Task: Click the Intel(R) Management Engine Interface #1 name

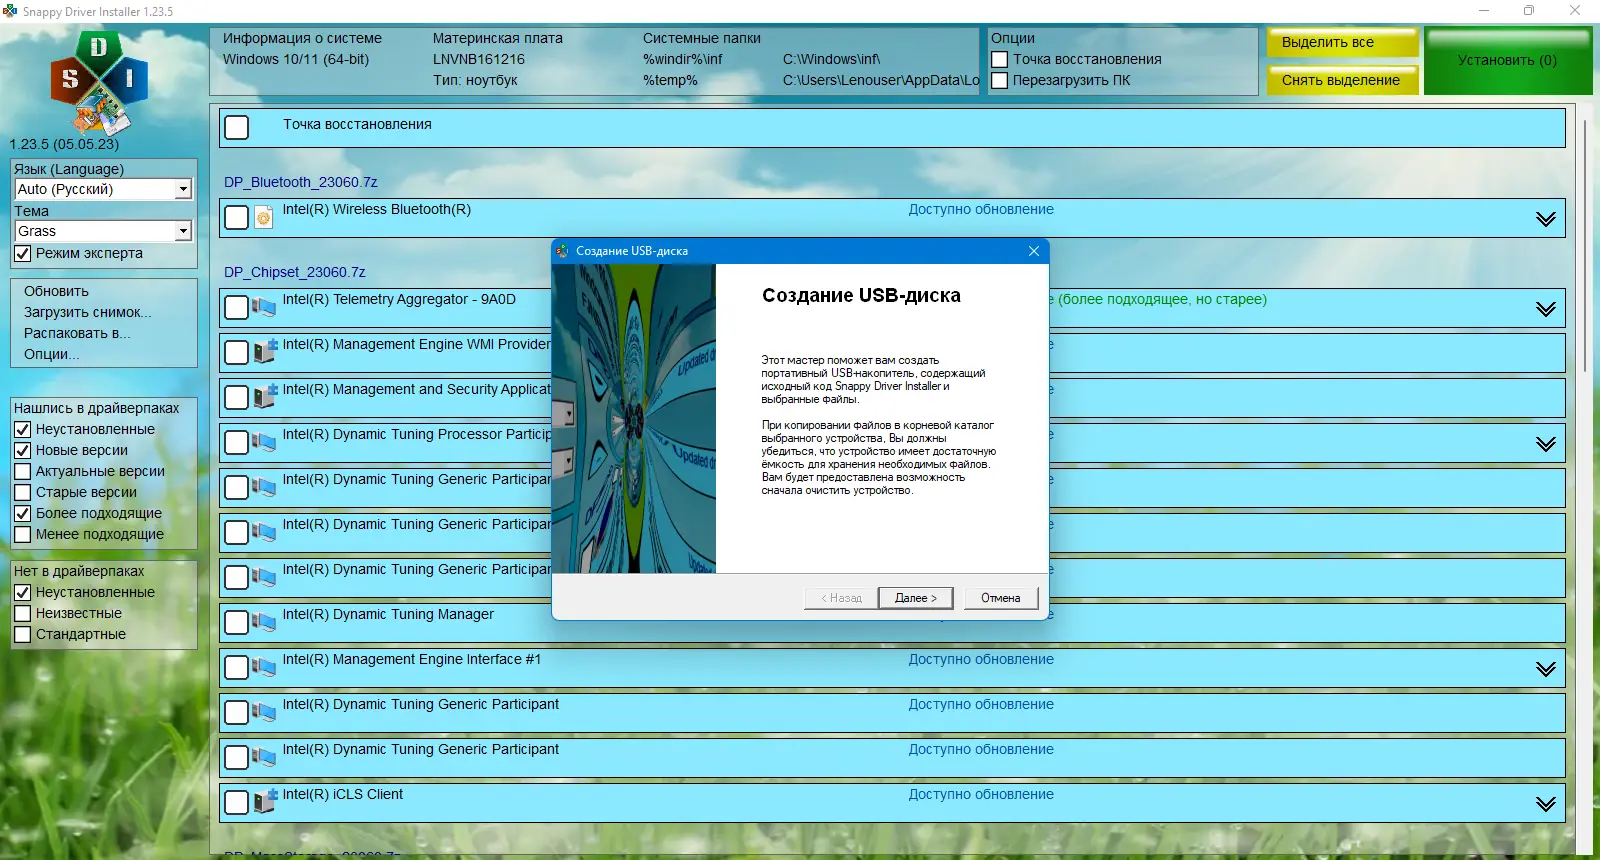Action: (x=411, y=659)
